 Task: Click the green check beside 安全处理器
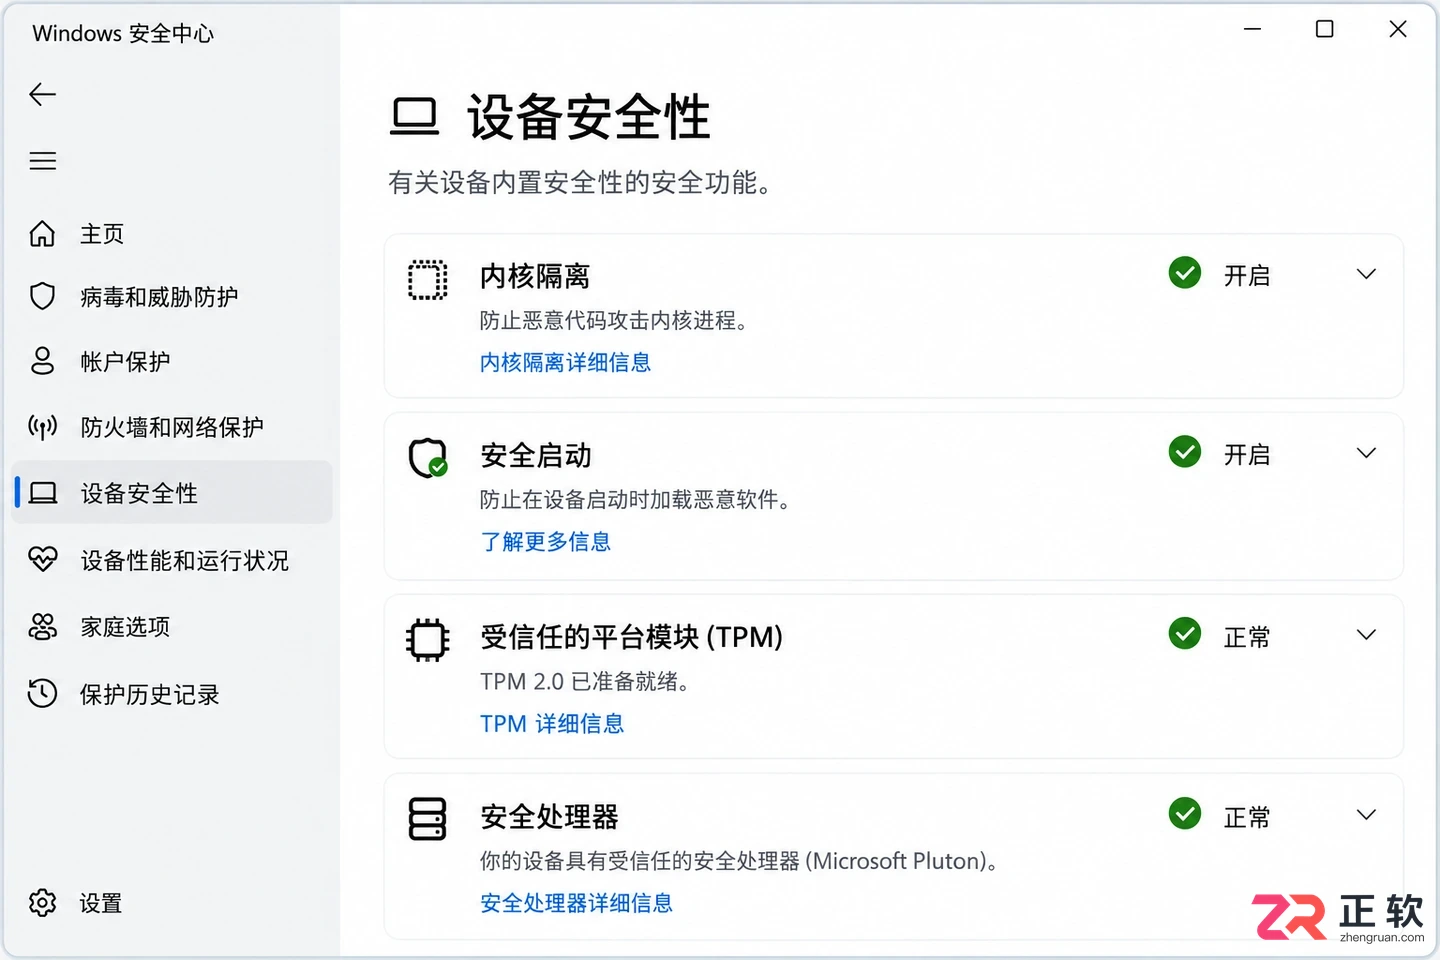1185,814
